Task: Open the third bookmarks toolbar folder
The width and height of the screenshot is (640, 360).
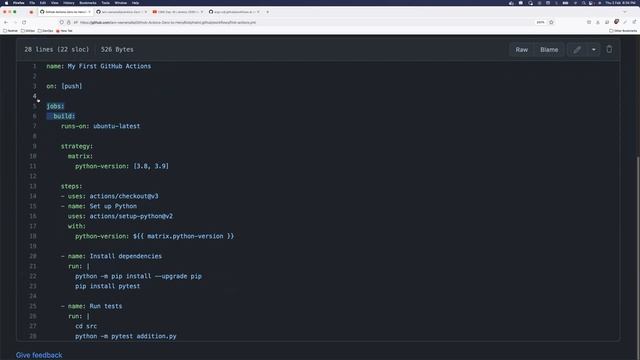Action: (x=46, y=31)
